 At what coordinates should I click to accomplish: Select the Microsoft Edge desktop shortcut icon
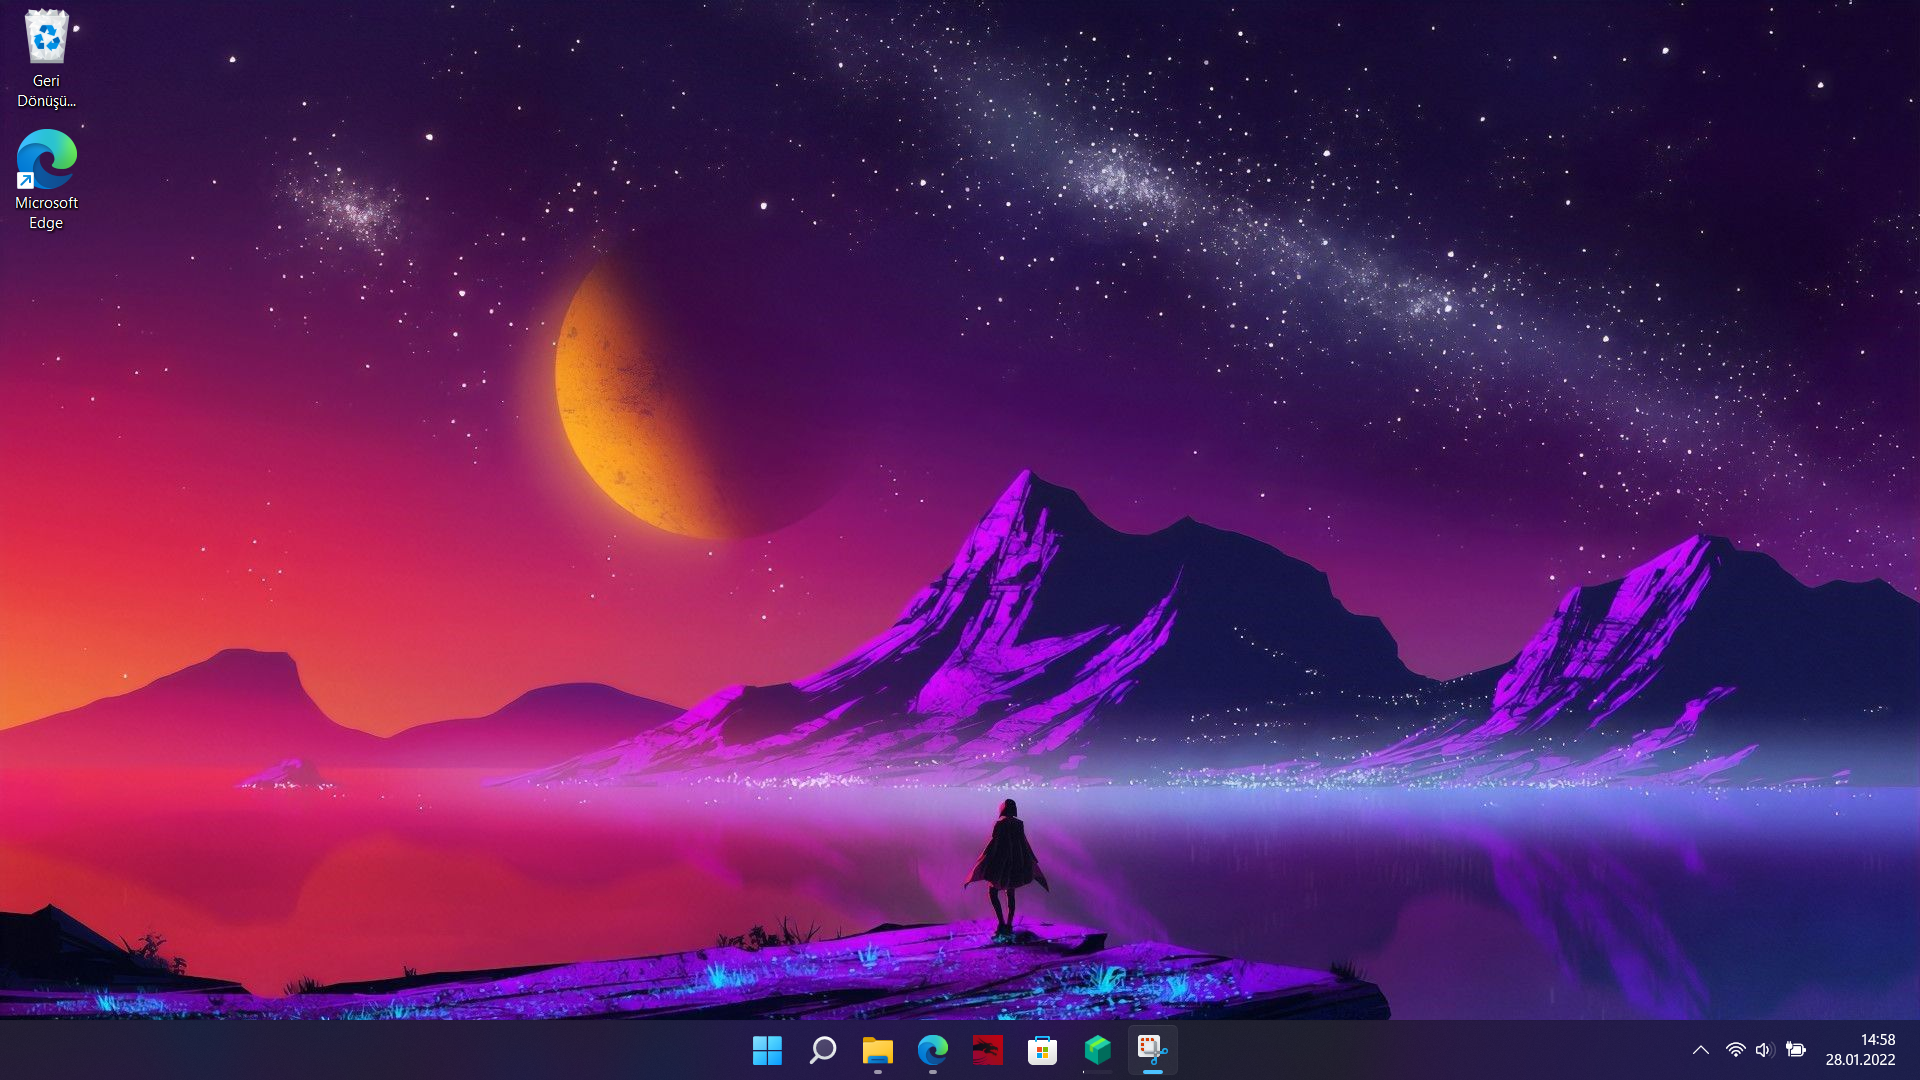tap(46, 160)
